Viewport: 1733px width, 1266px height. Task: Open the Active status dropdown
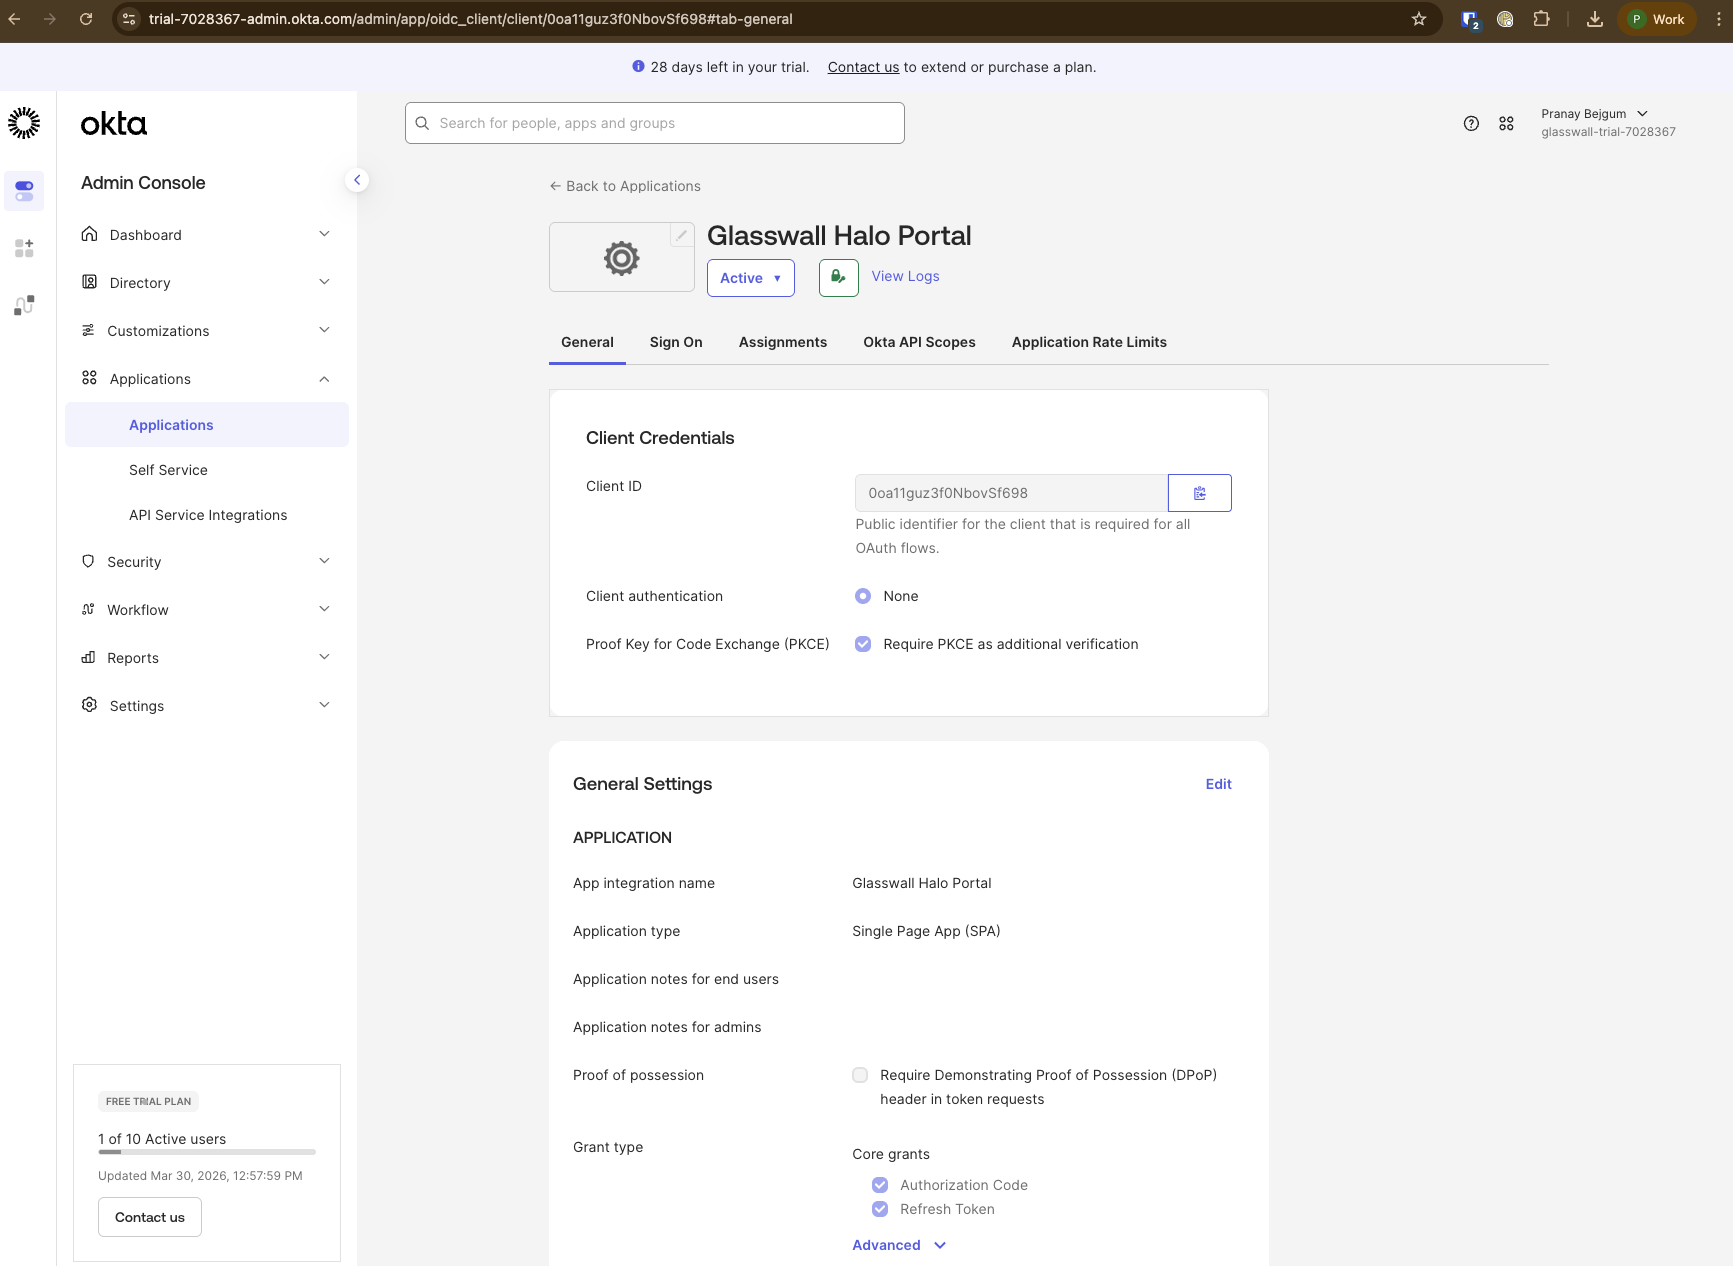tap(751, 278)
